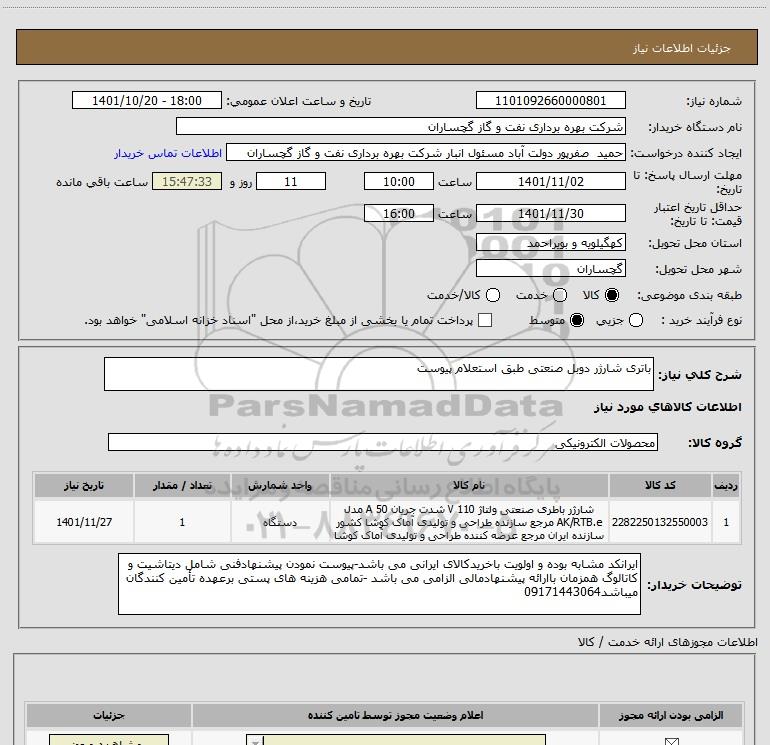Click the buyer notes text area
The height and width of the screenshot is (745, 770).
click(379, 583)
